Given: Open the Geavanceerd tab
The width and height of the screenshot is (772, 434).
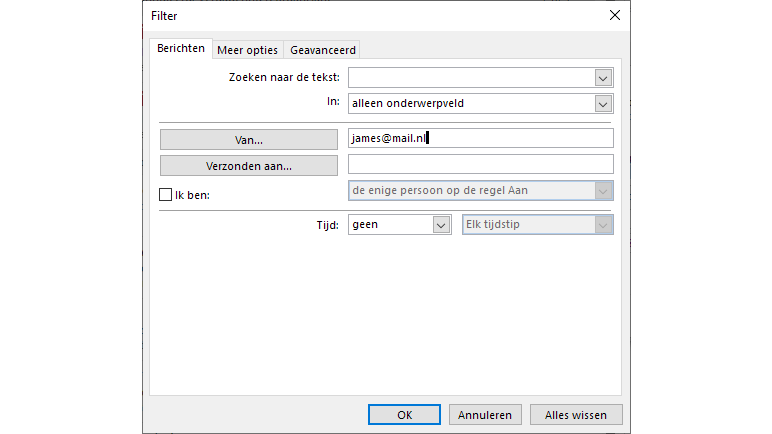Looking at the screenshot, I should (322, 50).
